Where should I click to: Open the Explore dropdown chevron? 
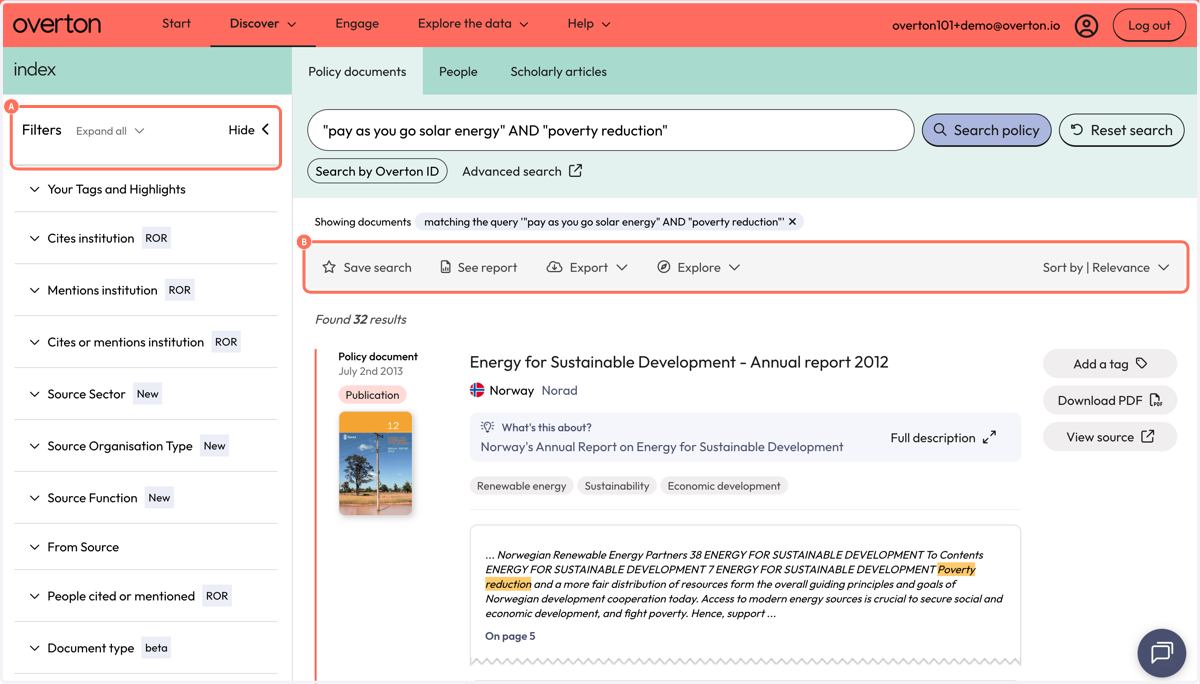point(734,267)
